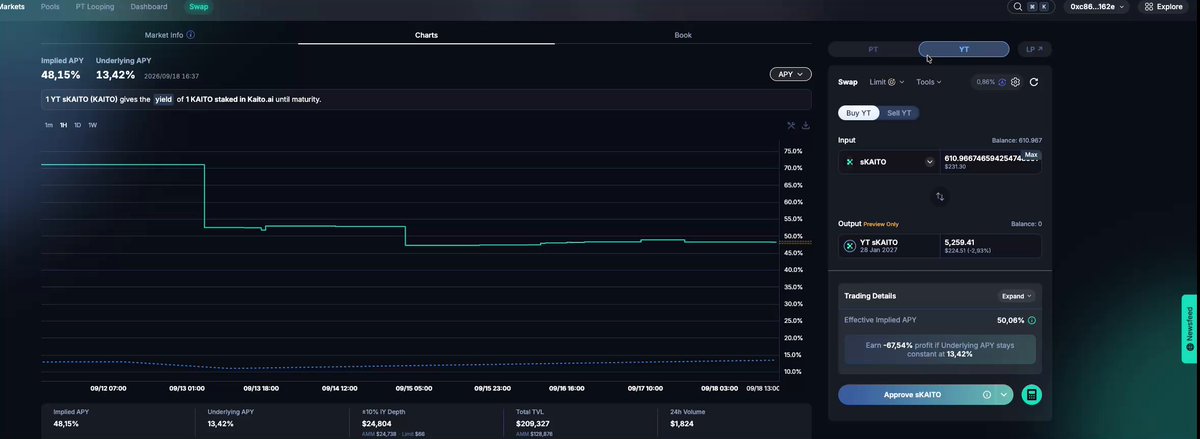
Task: Choose Sell YT
Action: 899,113
